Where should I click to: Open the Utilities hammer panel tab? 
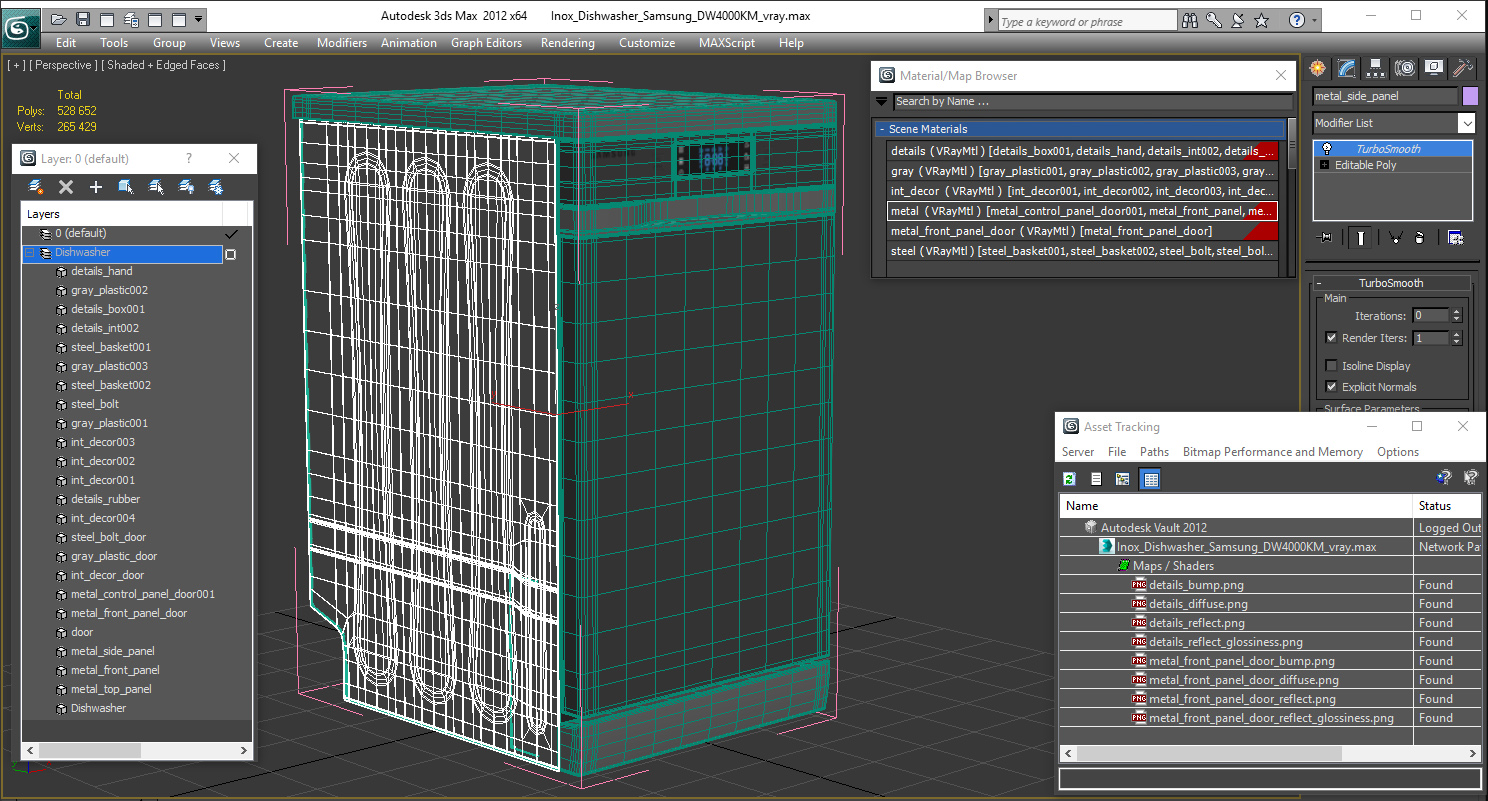click(x=1463, y=68)
